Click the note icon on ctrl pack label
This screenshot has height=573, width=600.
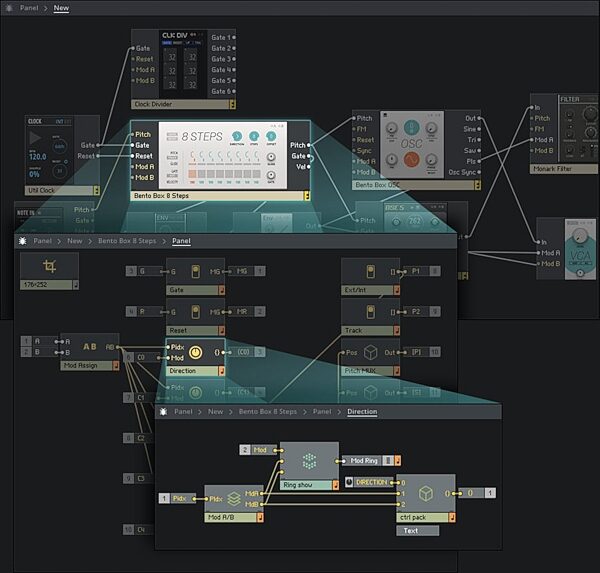[x=452, y=517]
